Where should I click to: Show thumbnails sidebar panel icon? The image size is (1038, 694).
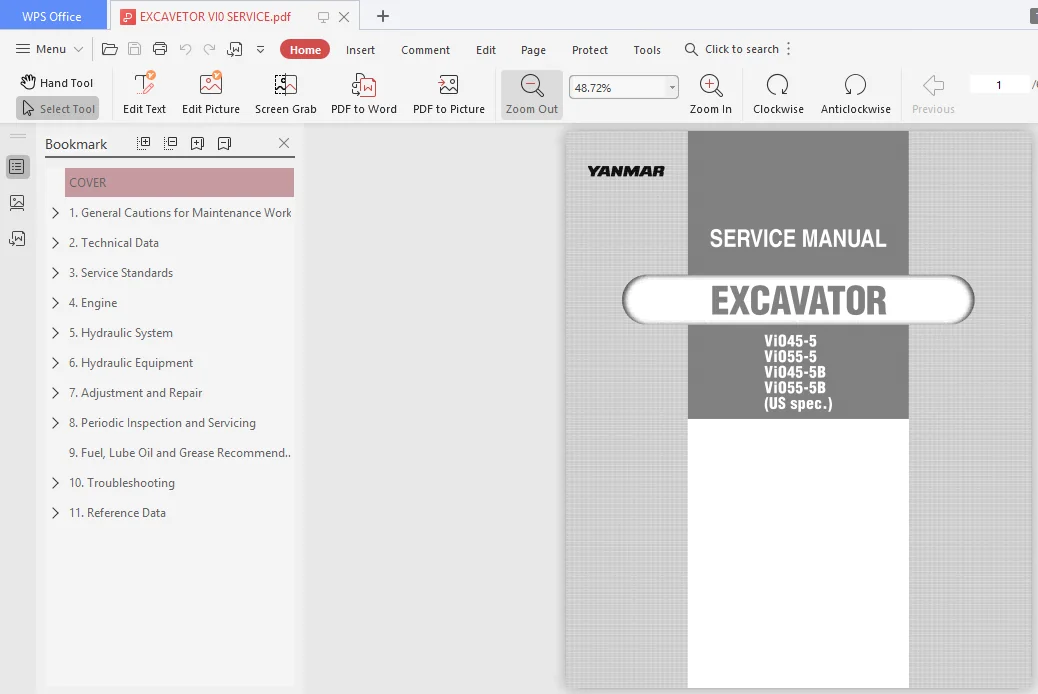pyautogui.click(x=17, y=203)
